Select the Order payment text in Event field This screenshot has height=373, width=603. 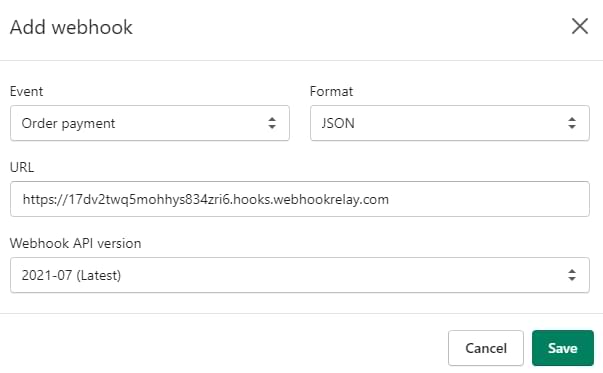[x=68, y=123]
